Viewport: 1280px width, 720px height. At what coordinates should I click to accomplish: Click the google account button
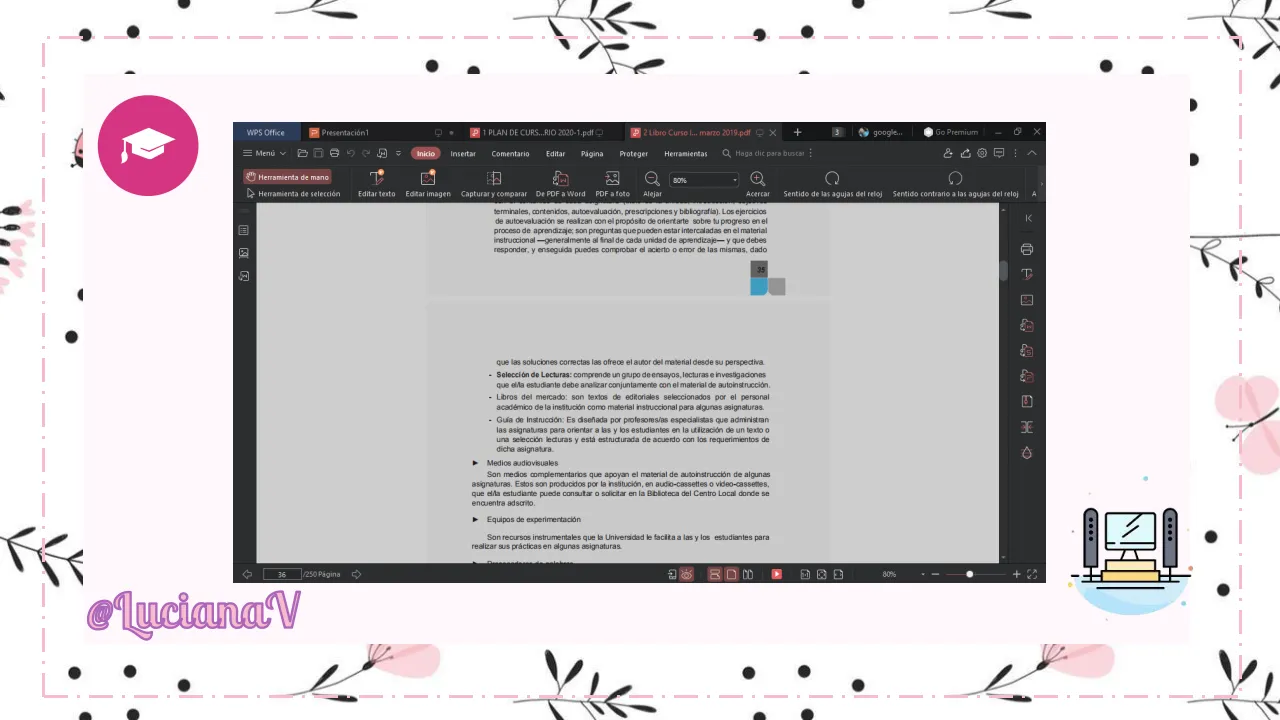880,132
